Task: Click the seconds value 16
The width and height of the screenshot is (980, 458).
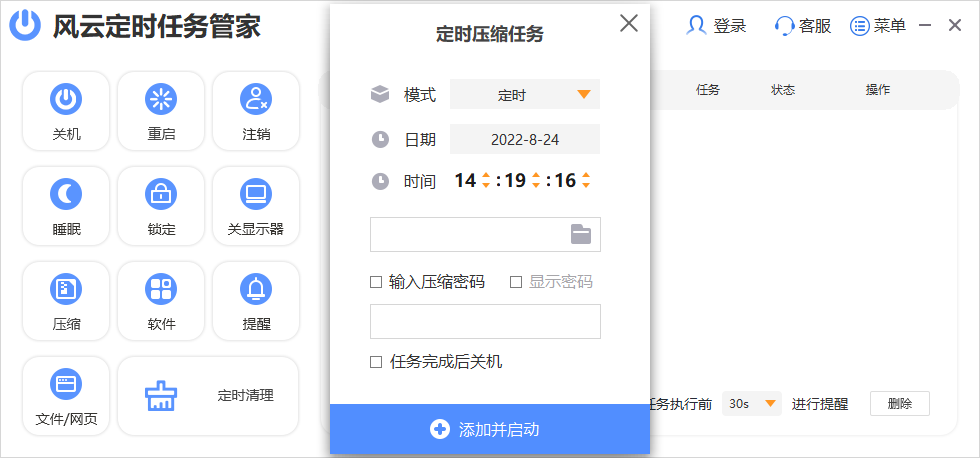Action: pyautogui.click(x=565, y=181)
